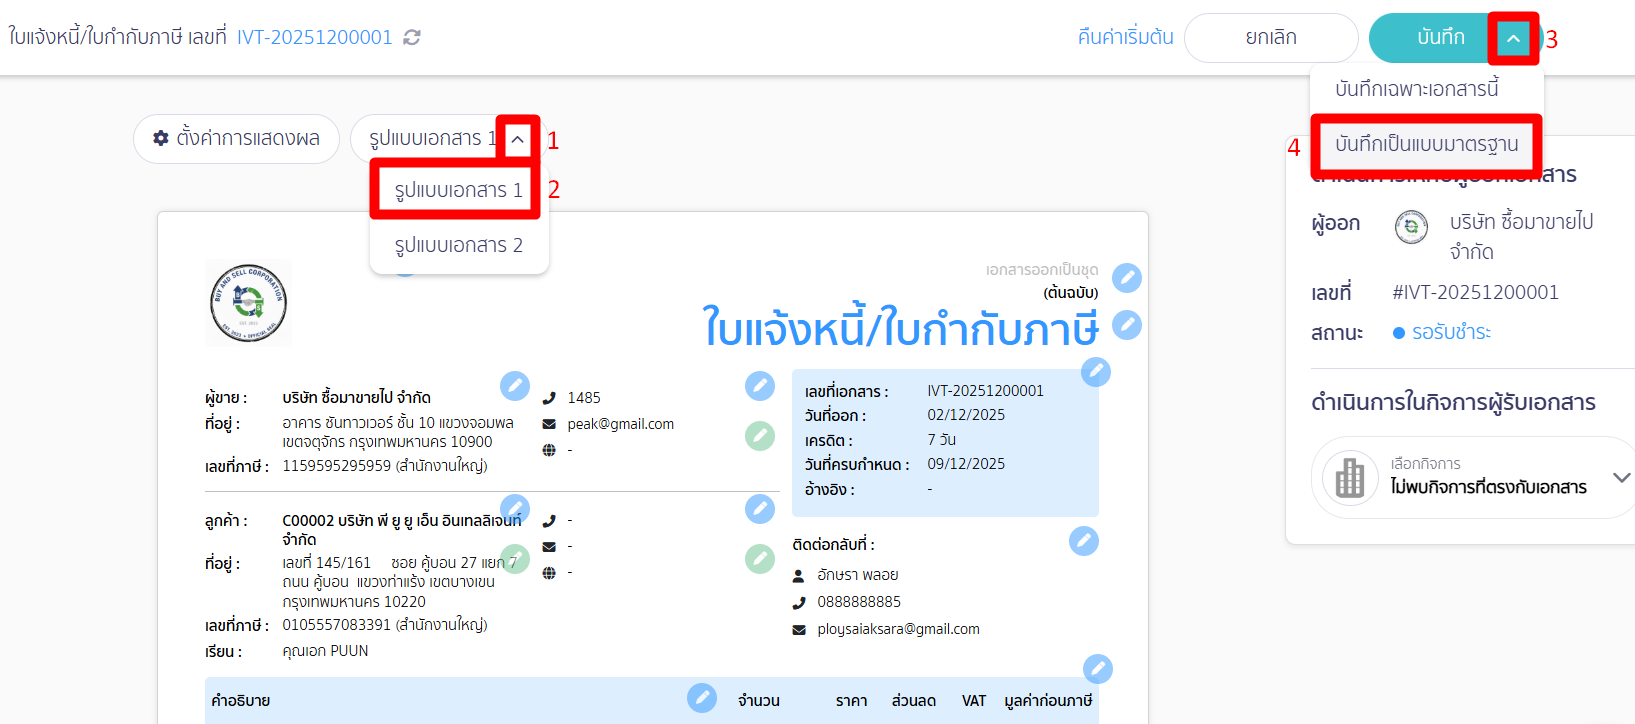
Task: Select บันทึกเป็นแบบมาตรฐาน from the save menu
Action: [x=1426, y=144]
